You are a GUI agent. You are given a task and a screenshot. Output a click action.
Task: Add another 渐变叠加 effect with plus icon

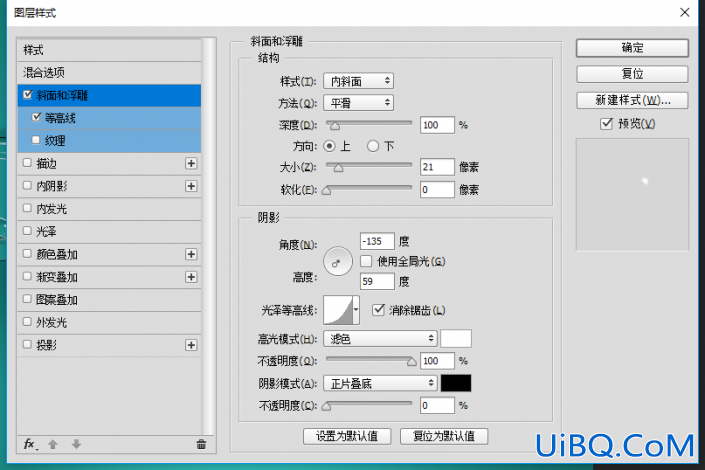(191, 277)
